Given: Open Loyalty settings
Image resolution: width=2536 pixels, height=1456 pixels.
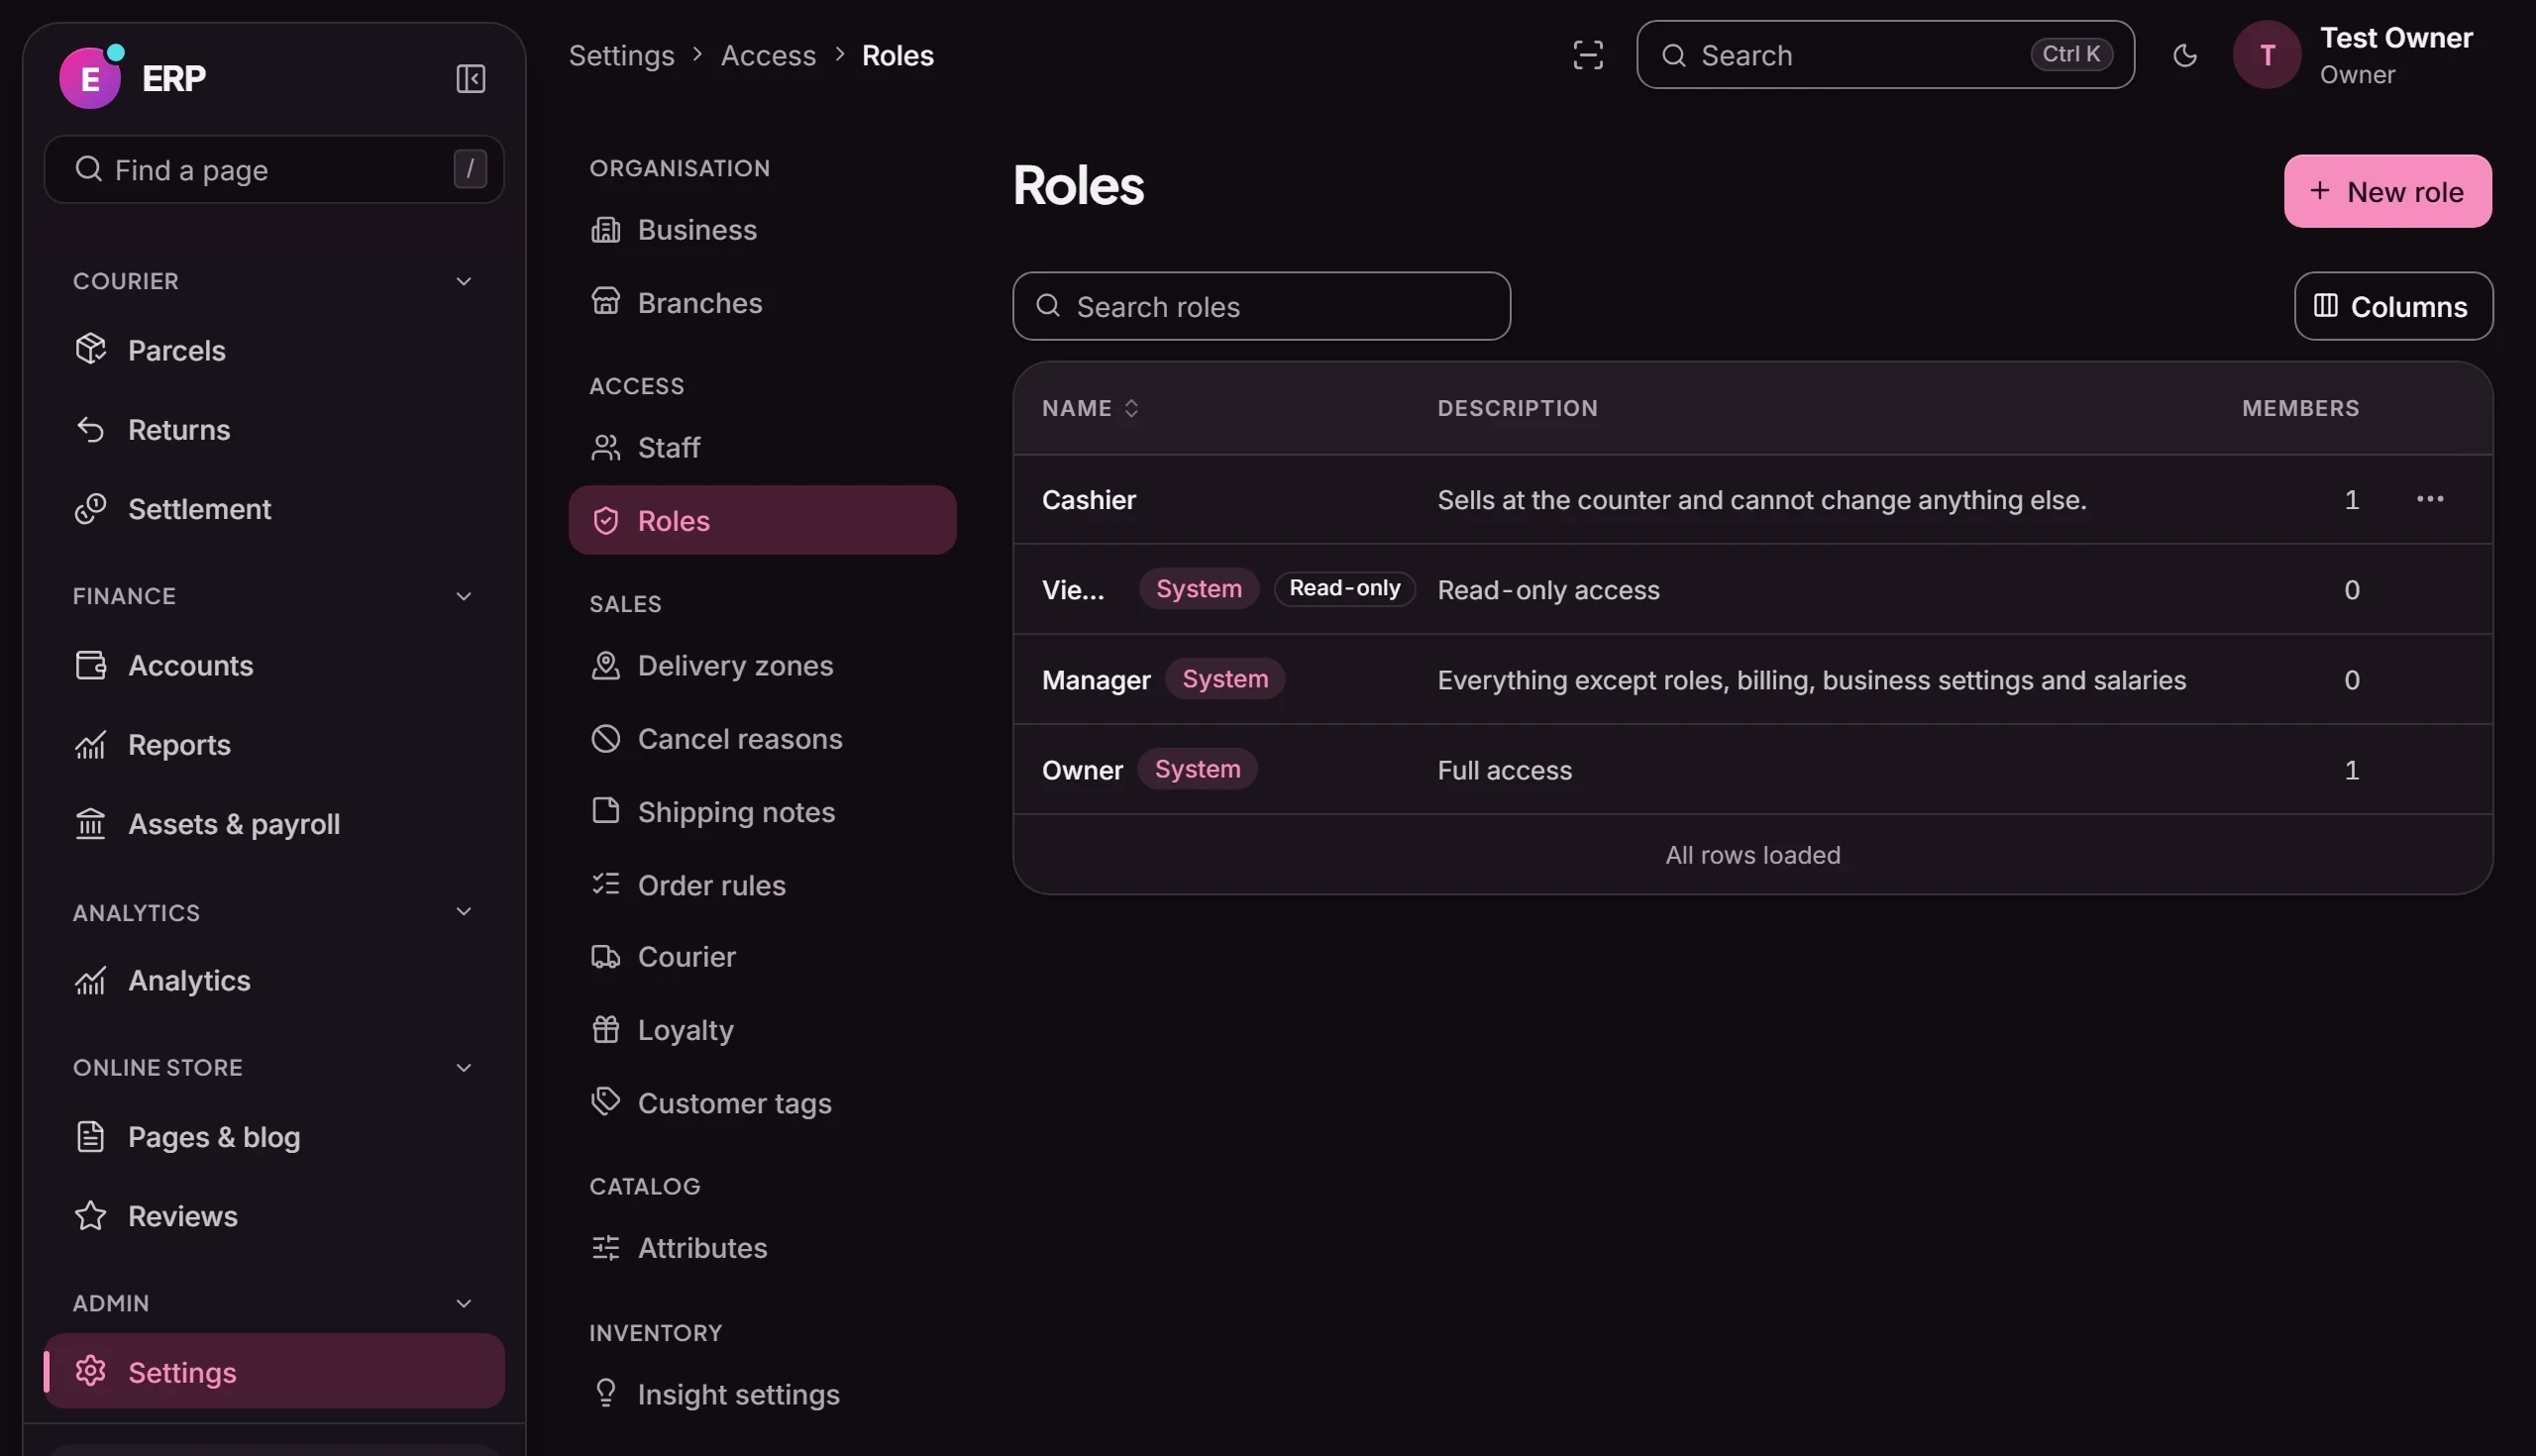Looking at the screenshot, I should tap(762, 1030).
